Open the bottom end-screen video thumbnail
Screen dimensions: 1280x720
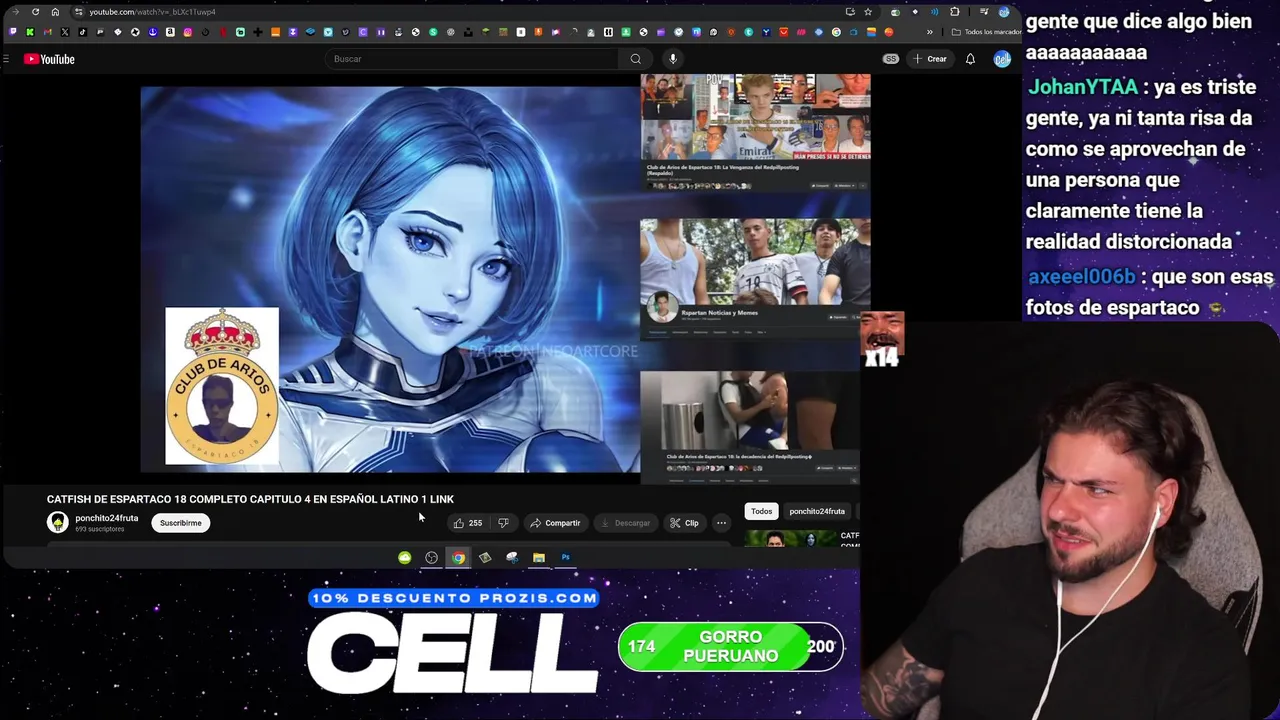(x=749, y=426)
